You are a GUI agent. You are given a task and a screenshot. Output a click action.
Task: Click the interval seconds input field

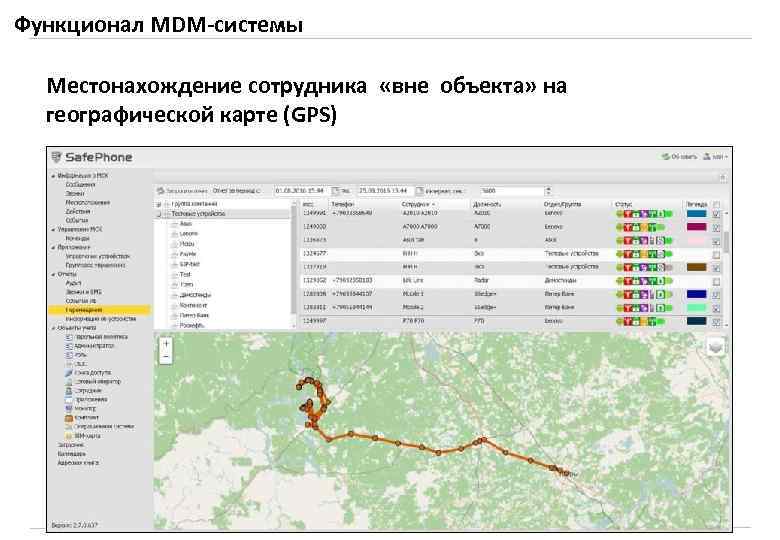(512, 191)
